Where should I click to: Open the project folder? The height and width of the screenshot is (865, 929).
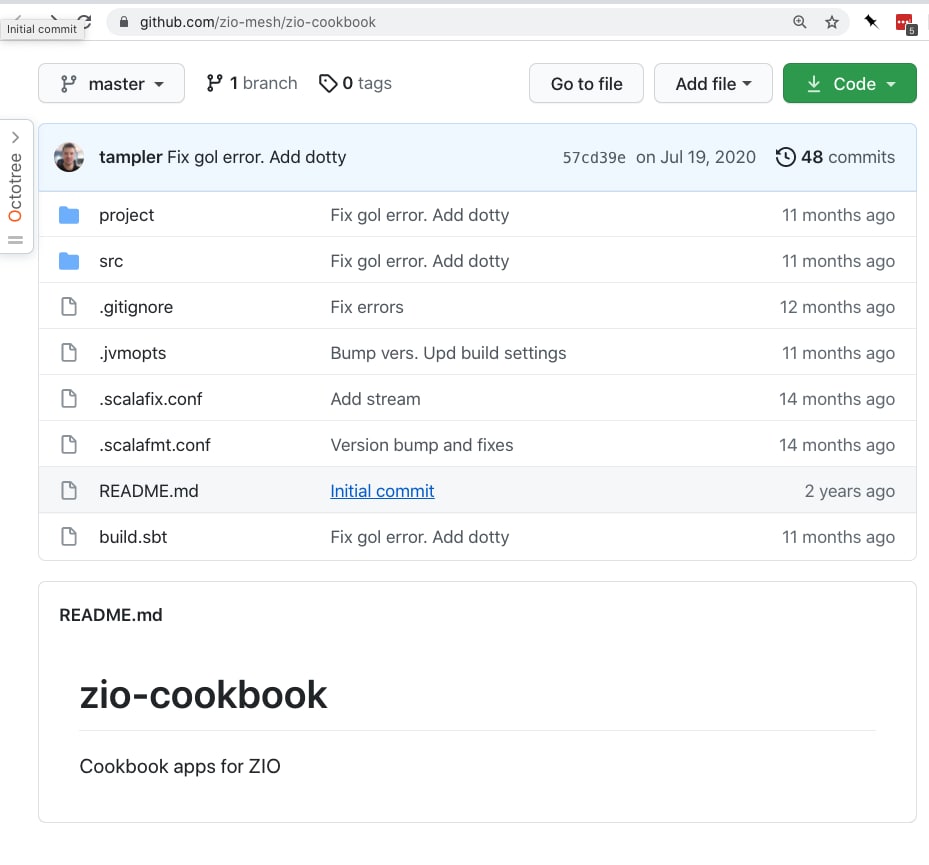tap(126, 215)
